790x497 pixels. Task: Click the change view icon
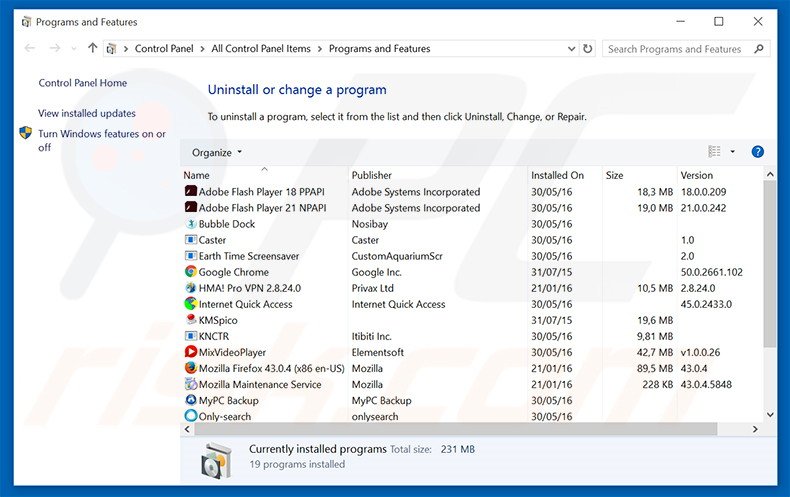[x=714, y=151]
